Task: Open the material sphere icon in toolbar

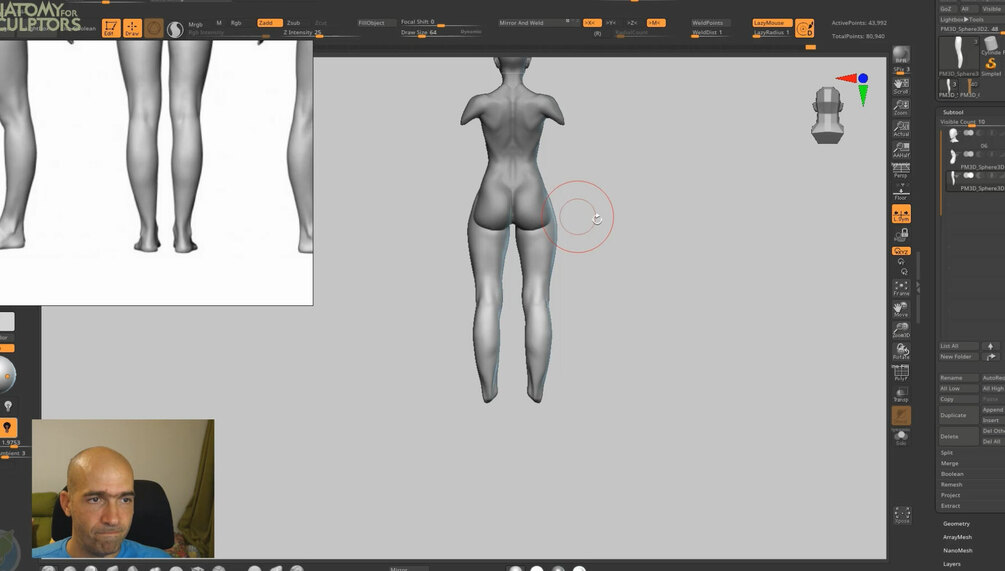Action: point(174,29)
